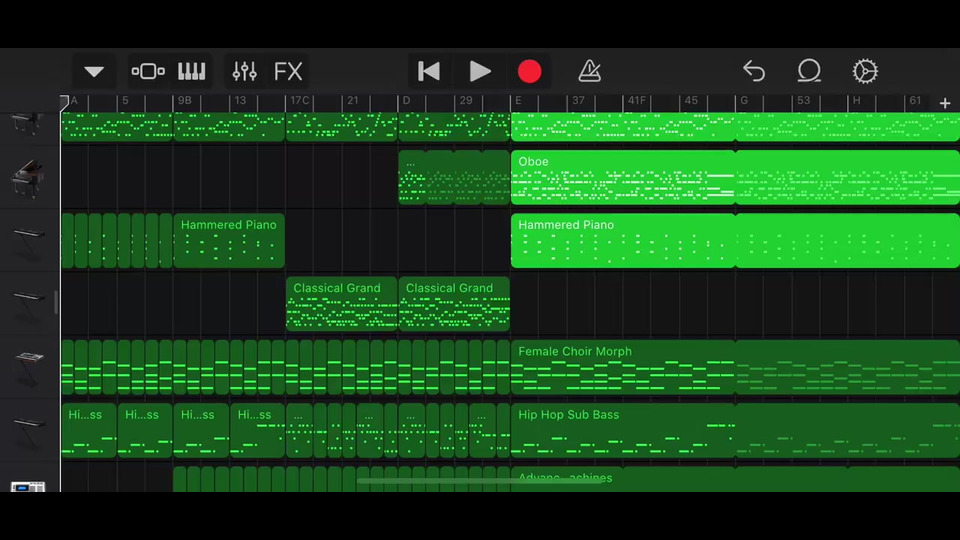Click bar 61 on the ruler
The image size is (960, 540).
(x=915, y=100)
